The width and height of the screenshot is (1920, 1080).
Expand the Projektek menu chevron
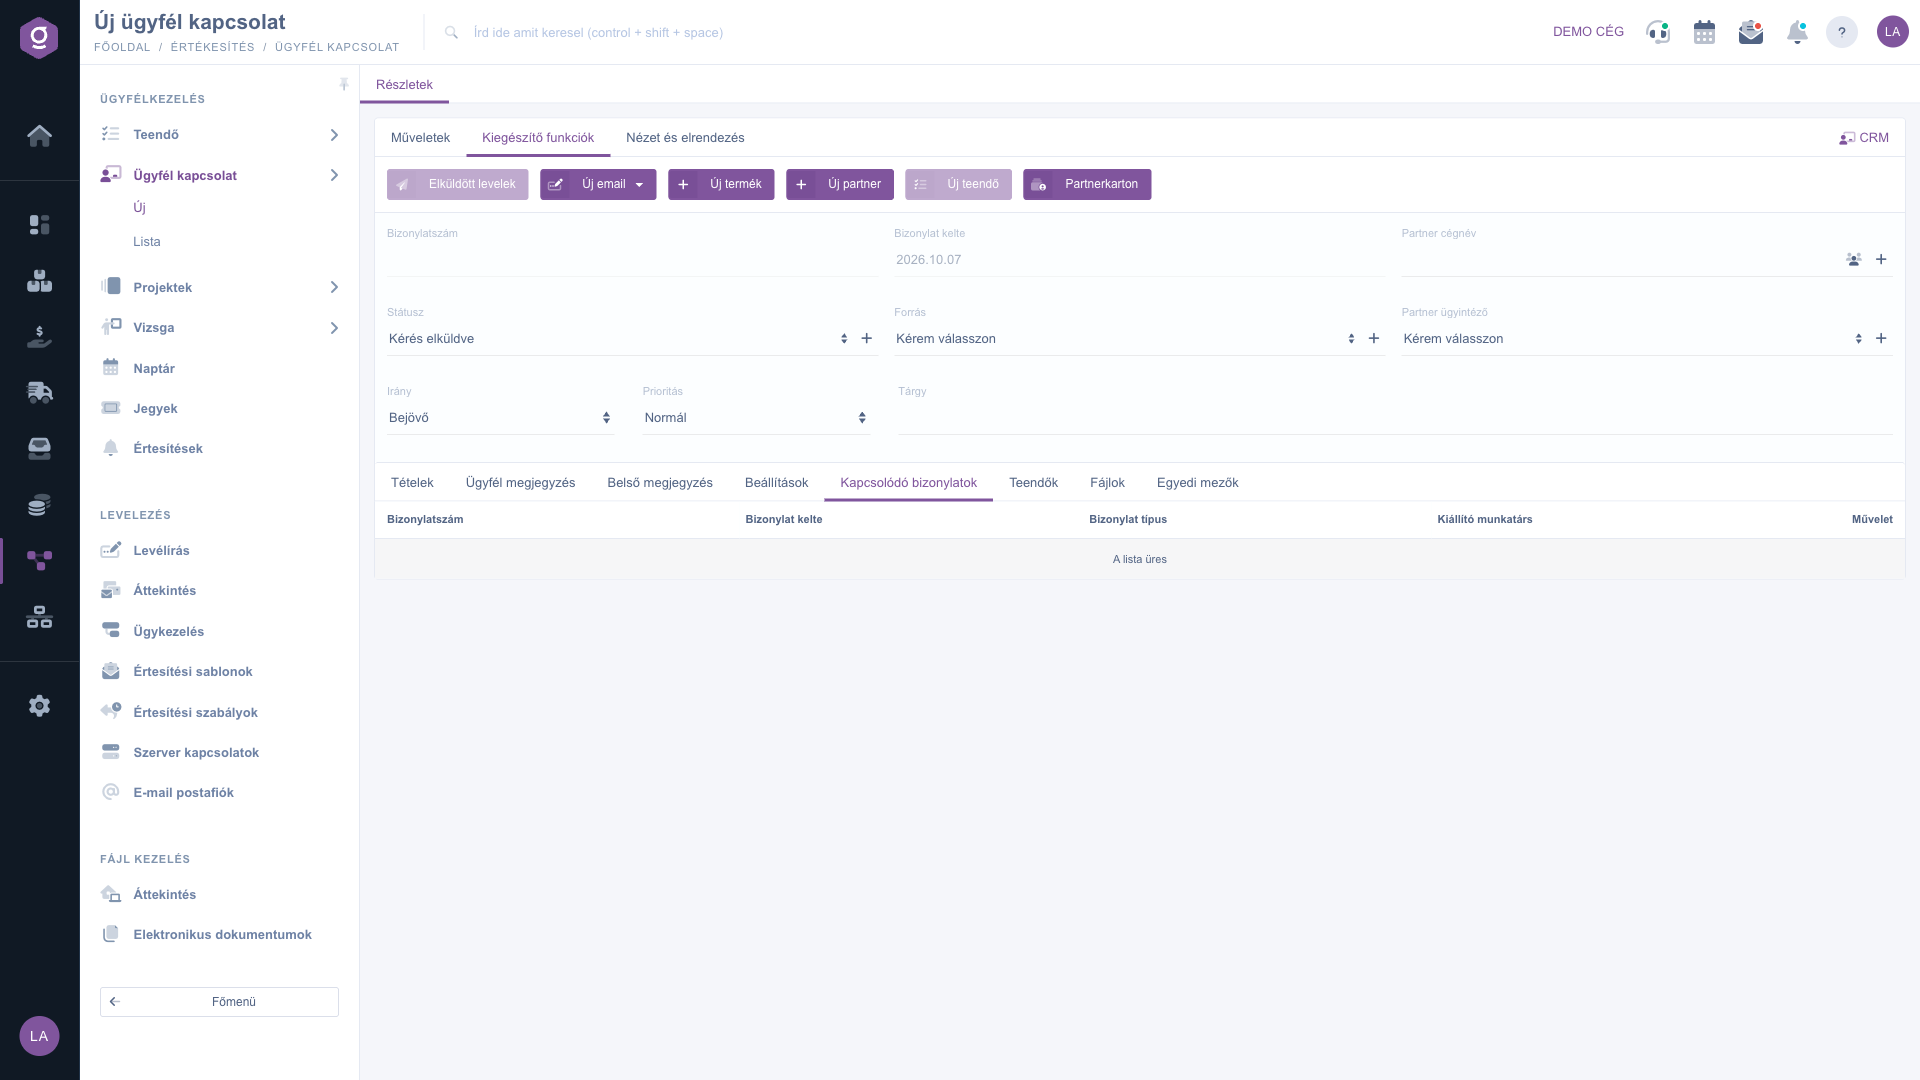tap(334, 288)
